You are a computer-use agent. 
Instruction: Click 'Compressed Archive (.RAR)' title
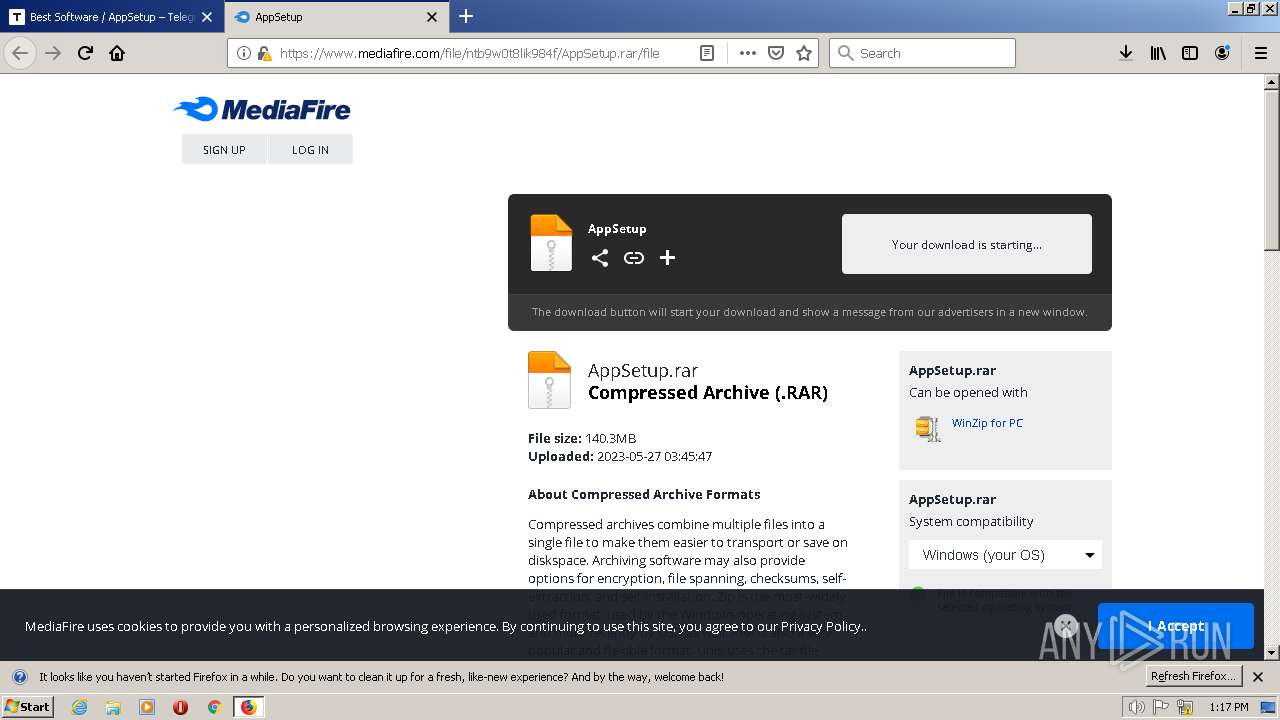tap(708, 393)
